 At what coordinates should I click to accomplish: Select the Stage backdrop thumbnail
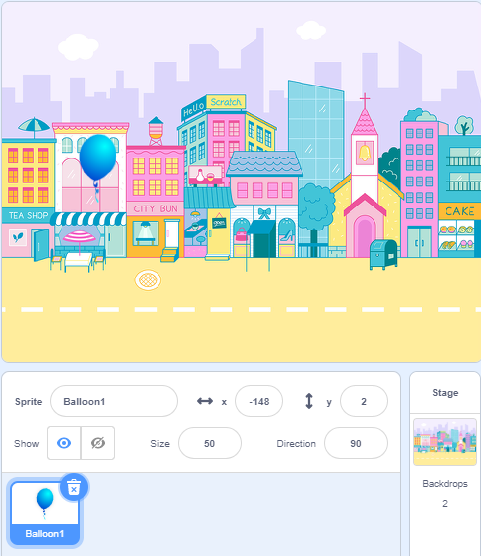pos(445,441)
